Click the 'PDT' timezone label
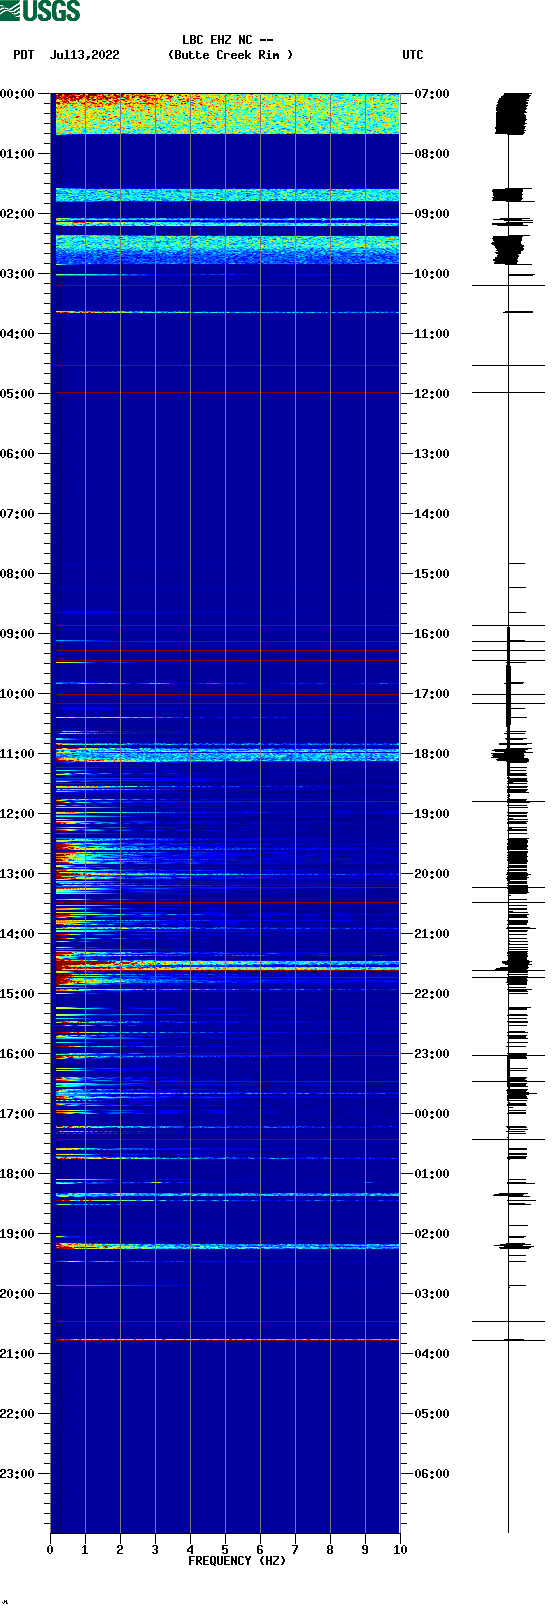This screenshot has width=552, height=1613. coord(24,55)
